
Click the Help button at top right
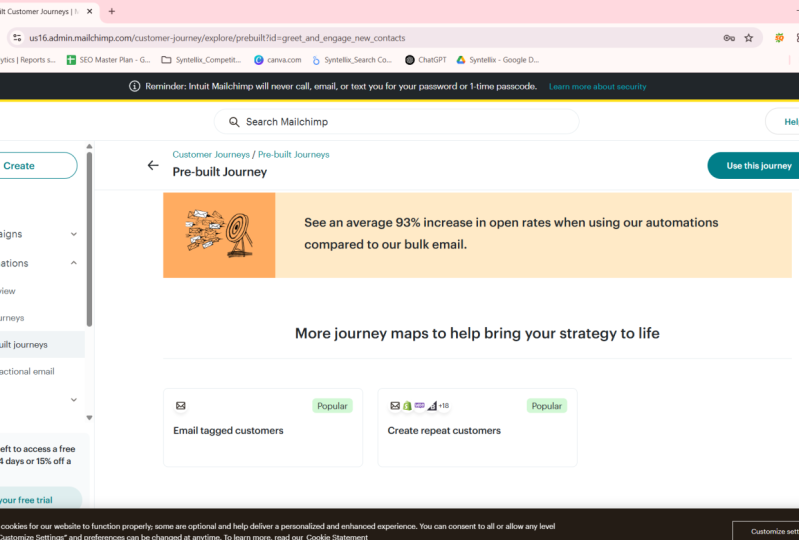[783, 122]
